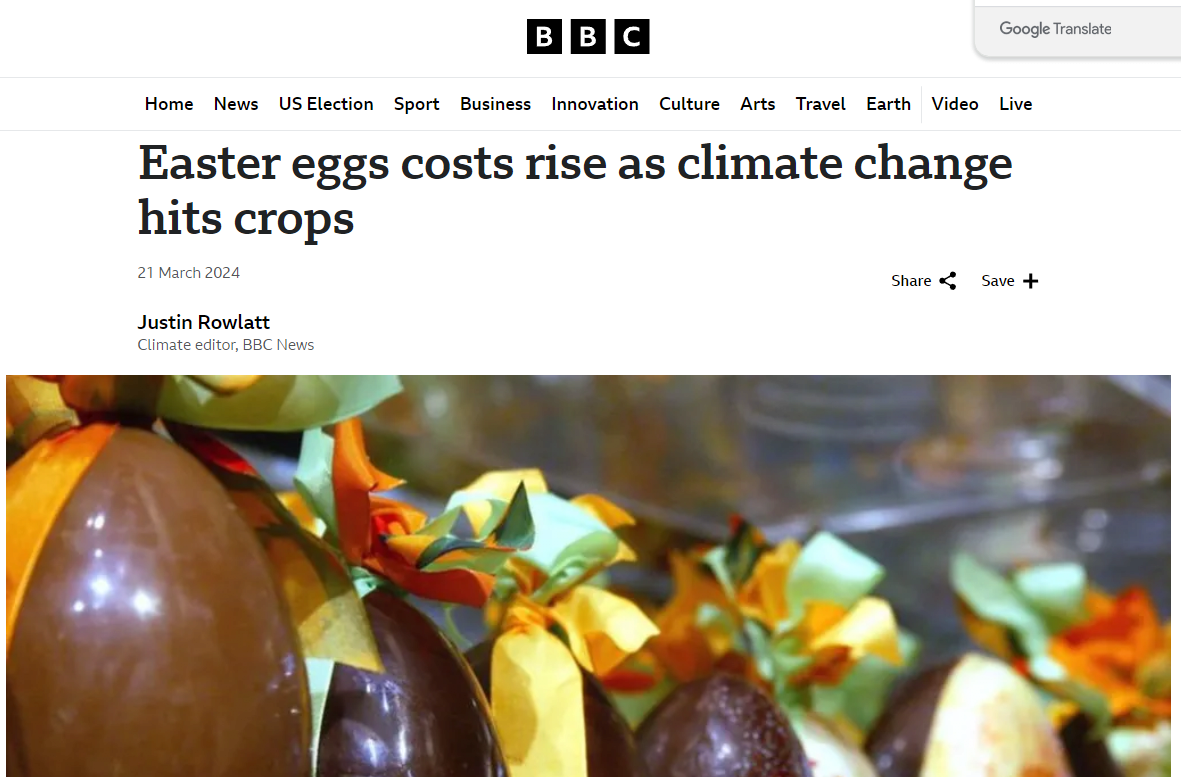Open the News section

(x=236, y=104)
